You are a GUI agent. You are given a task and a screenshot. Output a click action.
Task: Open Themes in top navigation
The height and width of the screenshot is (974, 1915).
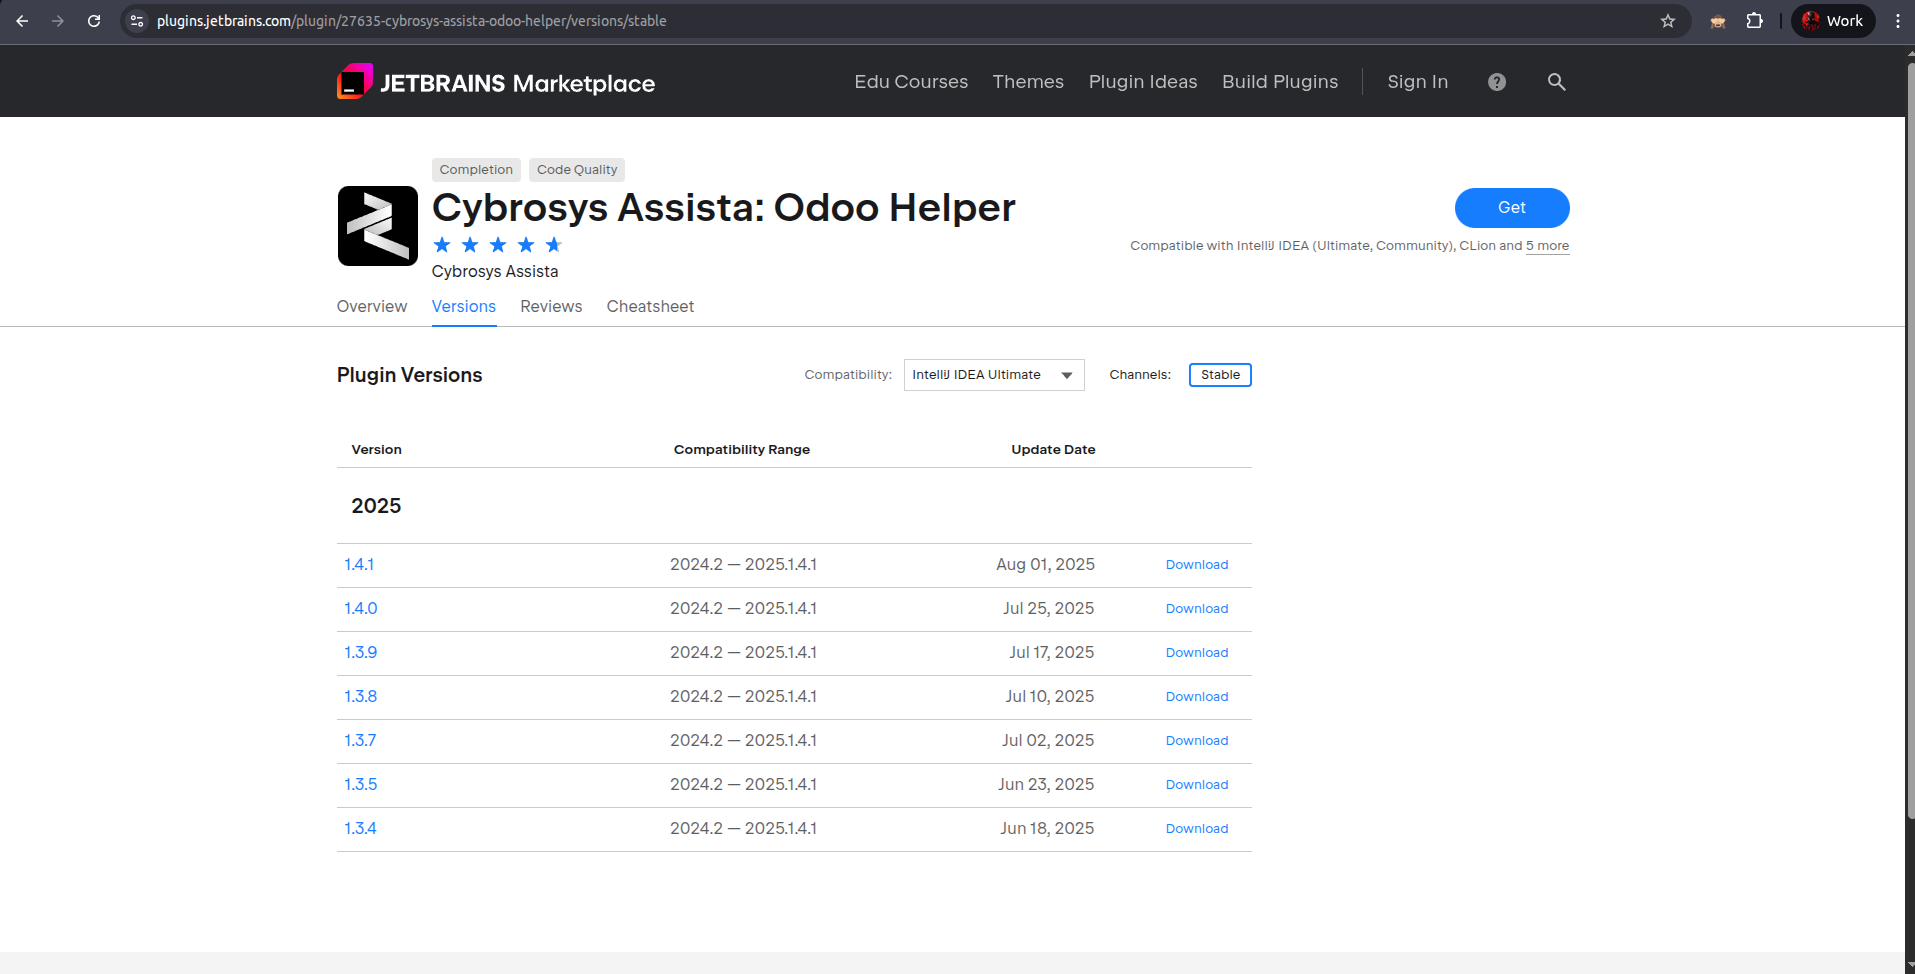tap(1028, 82)
